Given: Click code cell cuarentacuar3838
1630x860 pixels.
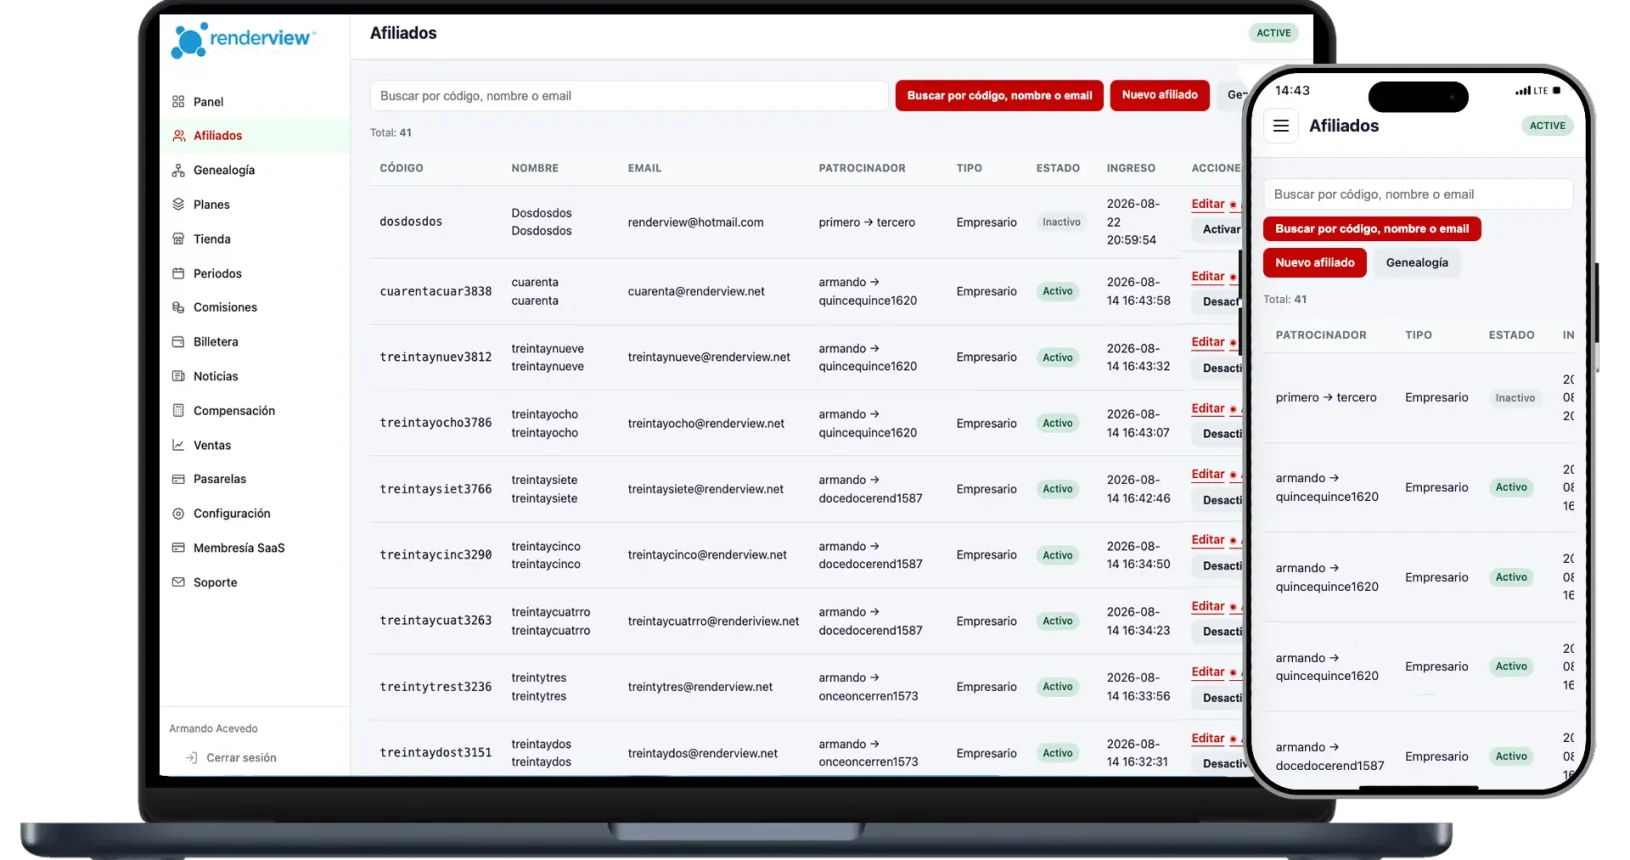Looking at the screenshot, I should point(436,291).
